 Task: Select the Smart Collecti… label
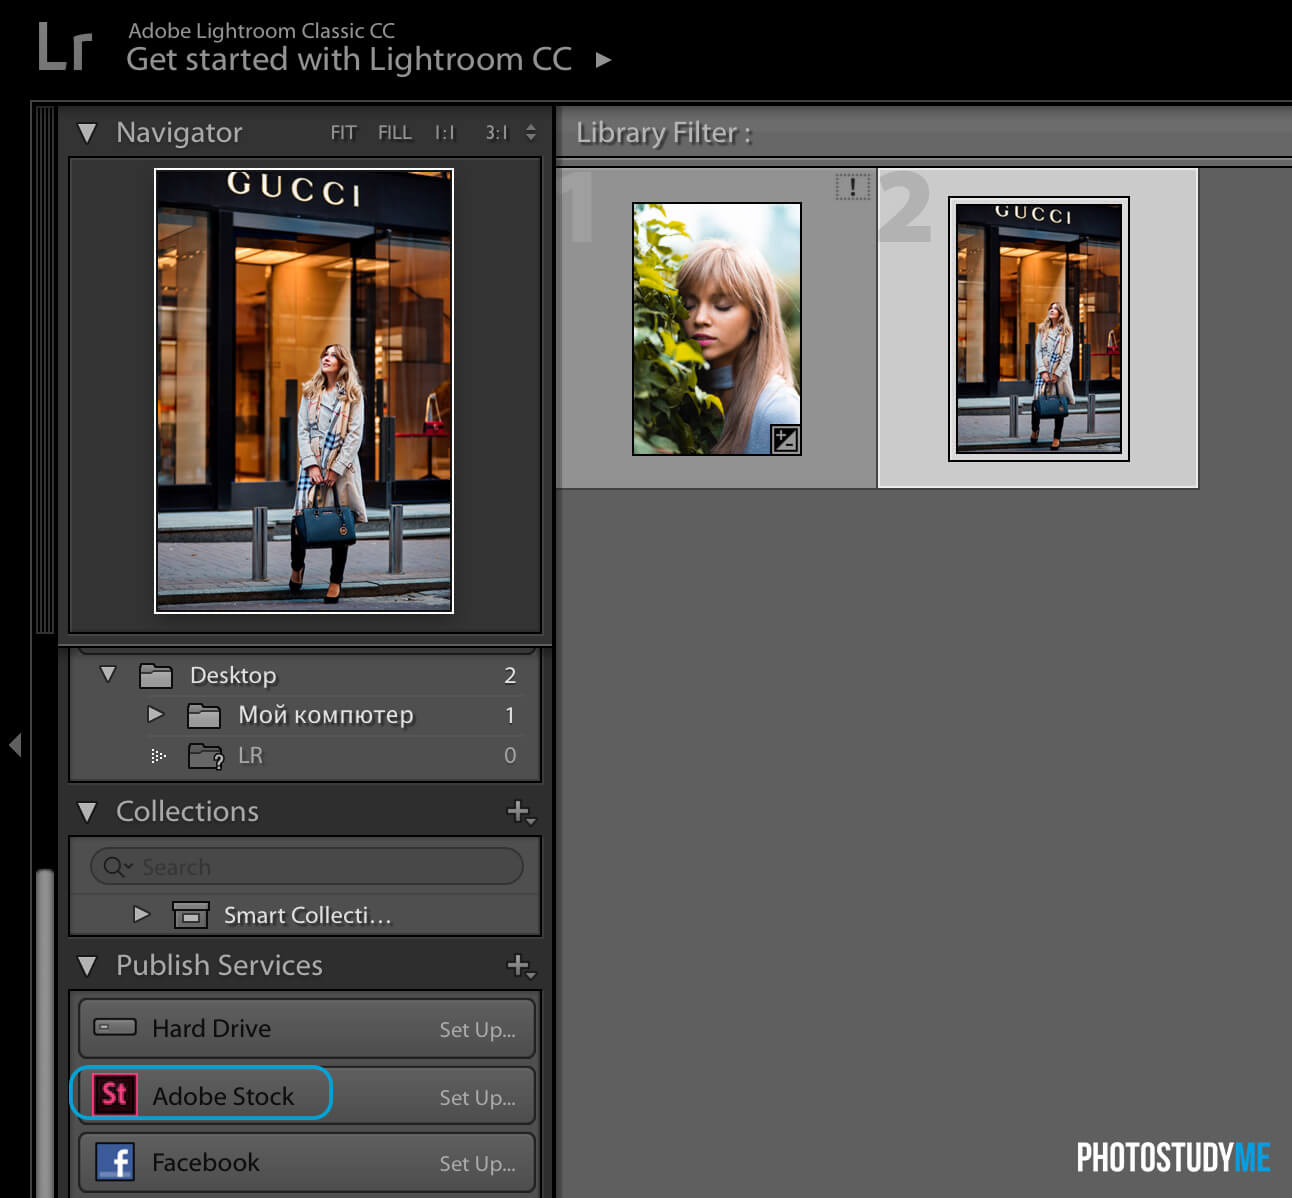pos(307,915)
